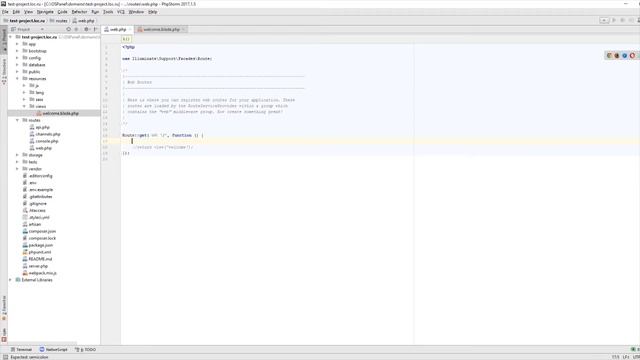Open the run configuration dropdown in toolbar
This screenshot has height=360, width=640.
coord(604,20)
